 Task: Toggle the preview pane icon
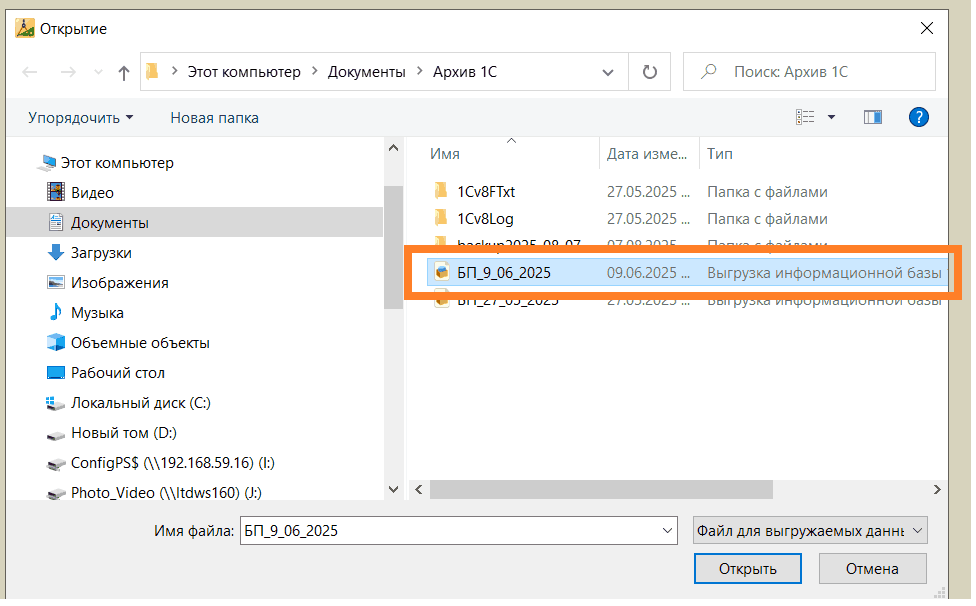click(x=872, y=118)
